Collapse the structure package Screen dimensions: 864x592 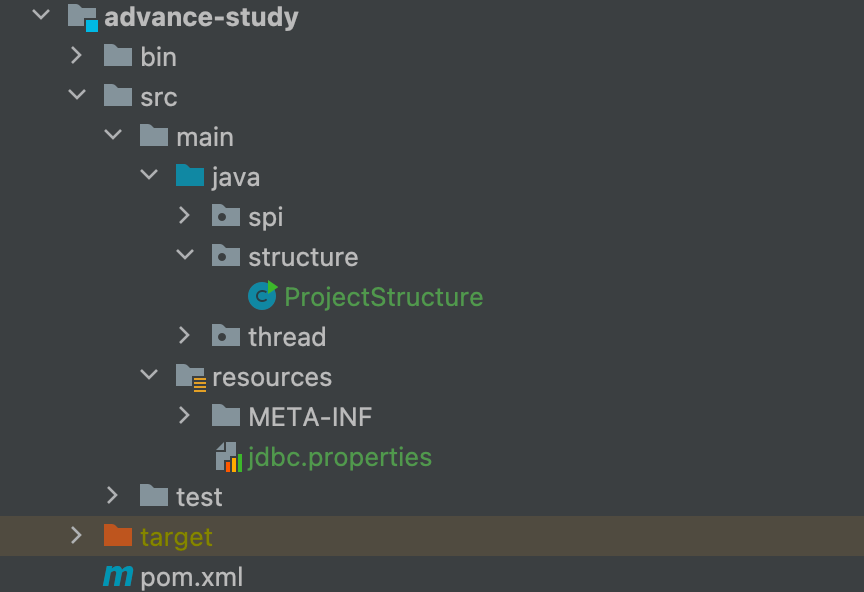tap(185, 254)
